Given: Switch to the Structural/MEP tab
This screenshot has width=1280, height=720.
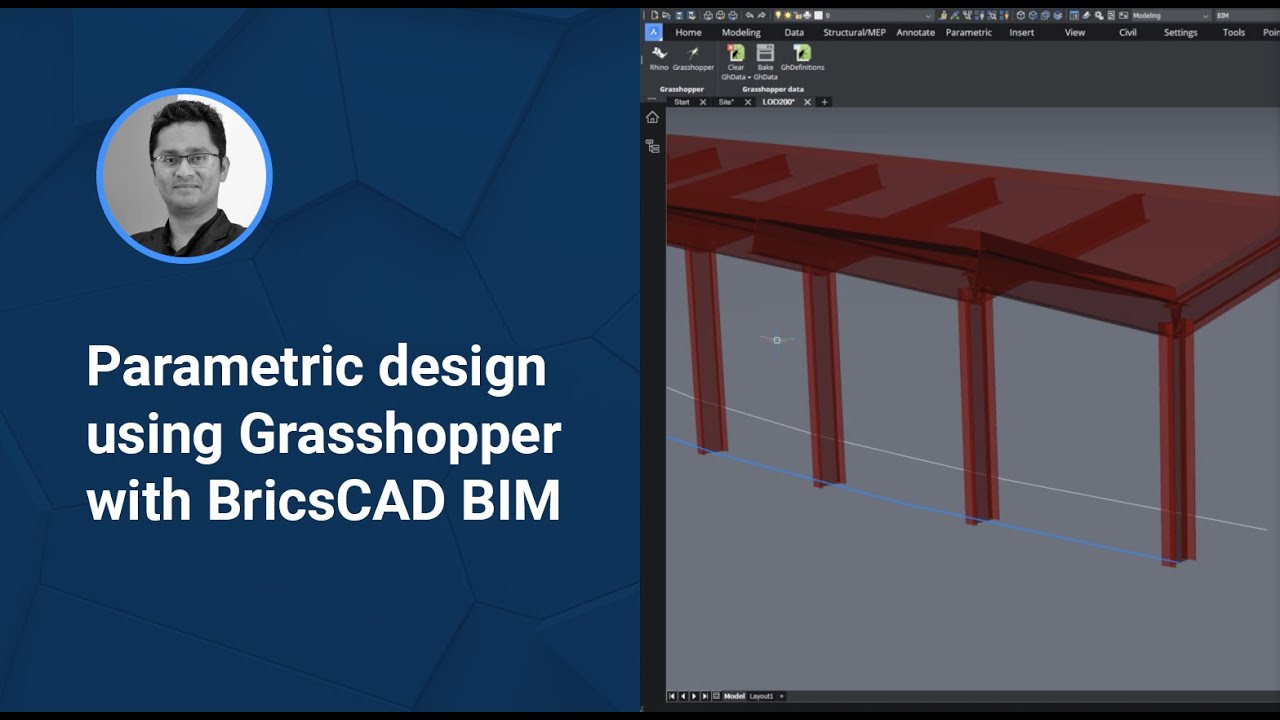Looking at the screenshot, I should pyautogui.click(x=854, y=32).
